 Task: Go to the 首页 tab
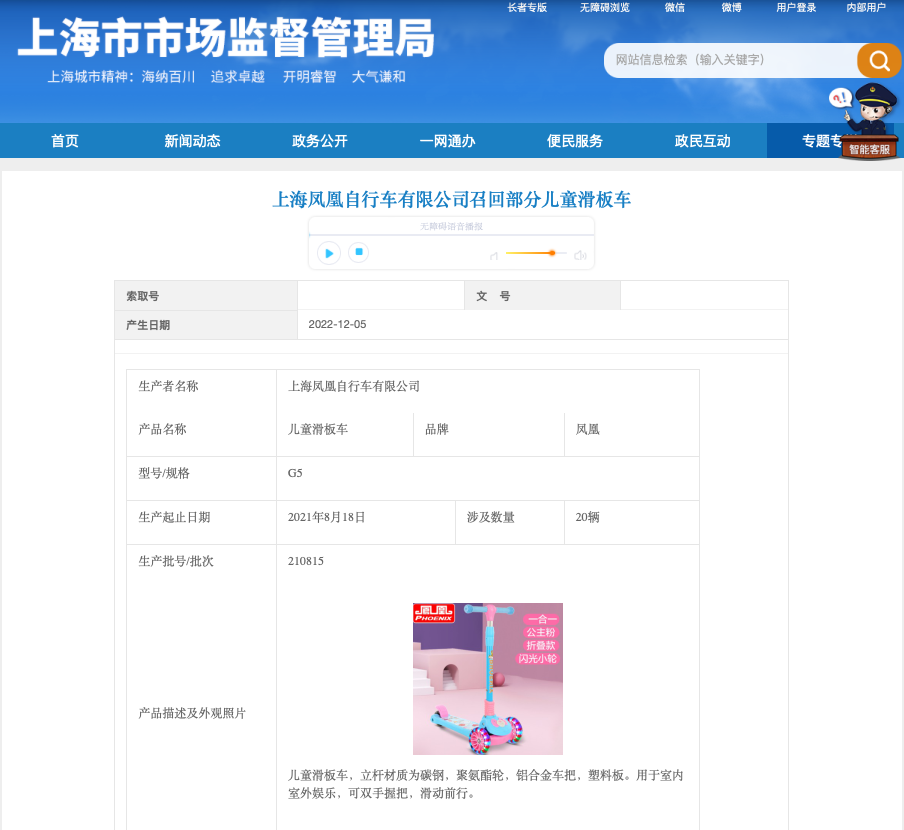[x=65, y=141]
